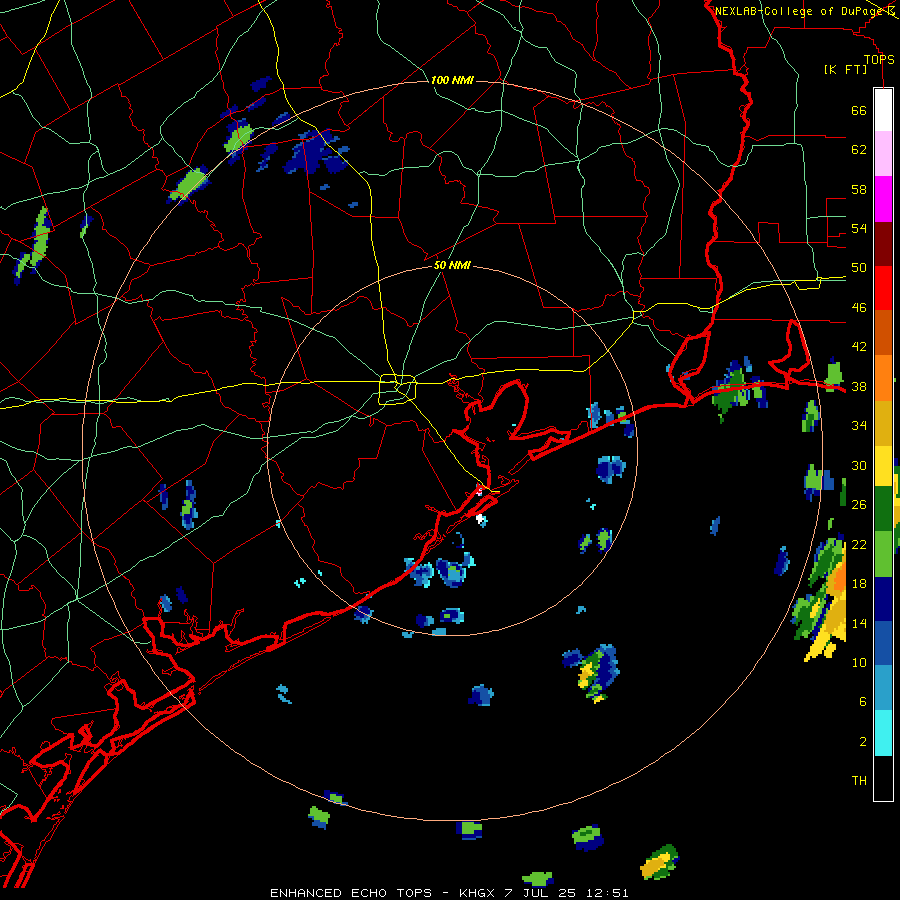This screenshot has width=900, height=900.
Task: Click the legend value '22'
Action: pyautogui.click(x=859, y=544)
